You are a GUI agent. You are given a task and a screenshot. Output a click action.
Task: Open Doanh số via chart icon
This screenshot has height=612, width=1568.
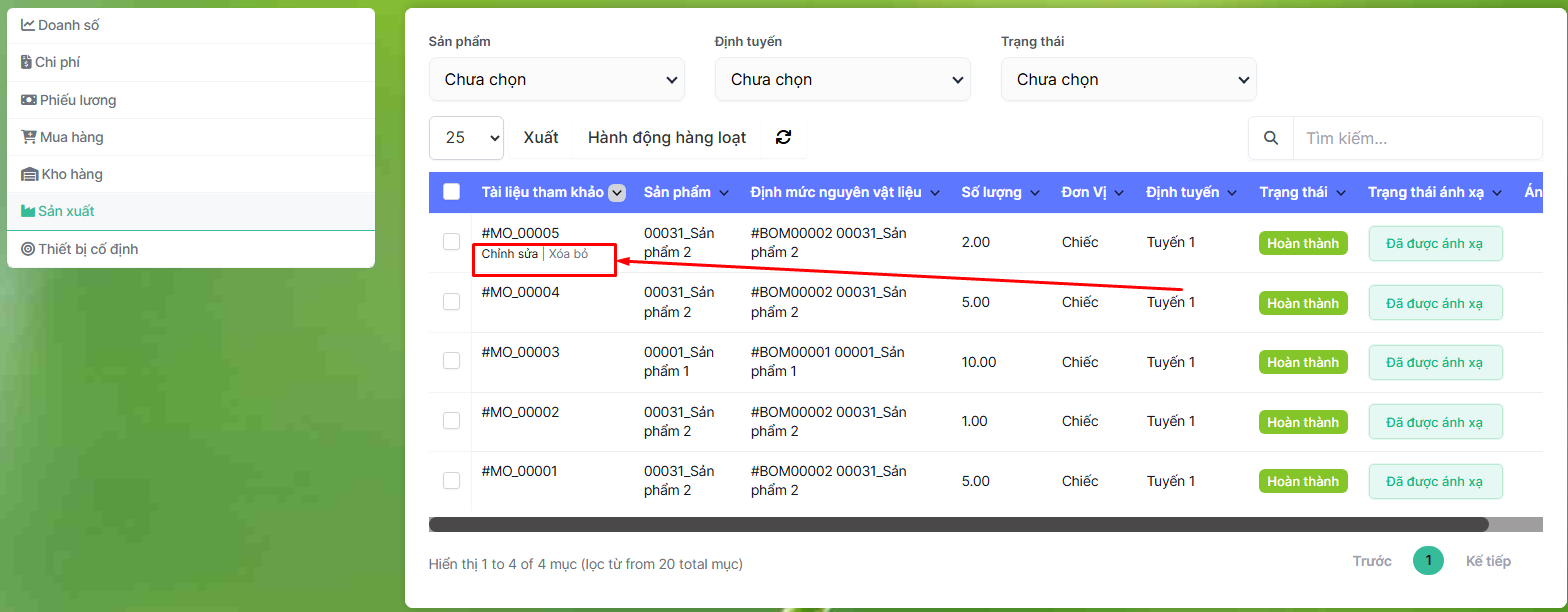(x=28, y=25)
